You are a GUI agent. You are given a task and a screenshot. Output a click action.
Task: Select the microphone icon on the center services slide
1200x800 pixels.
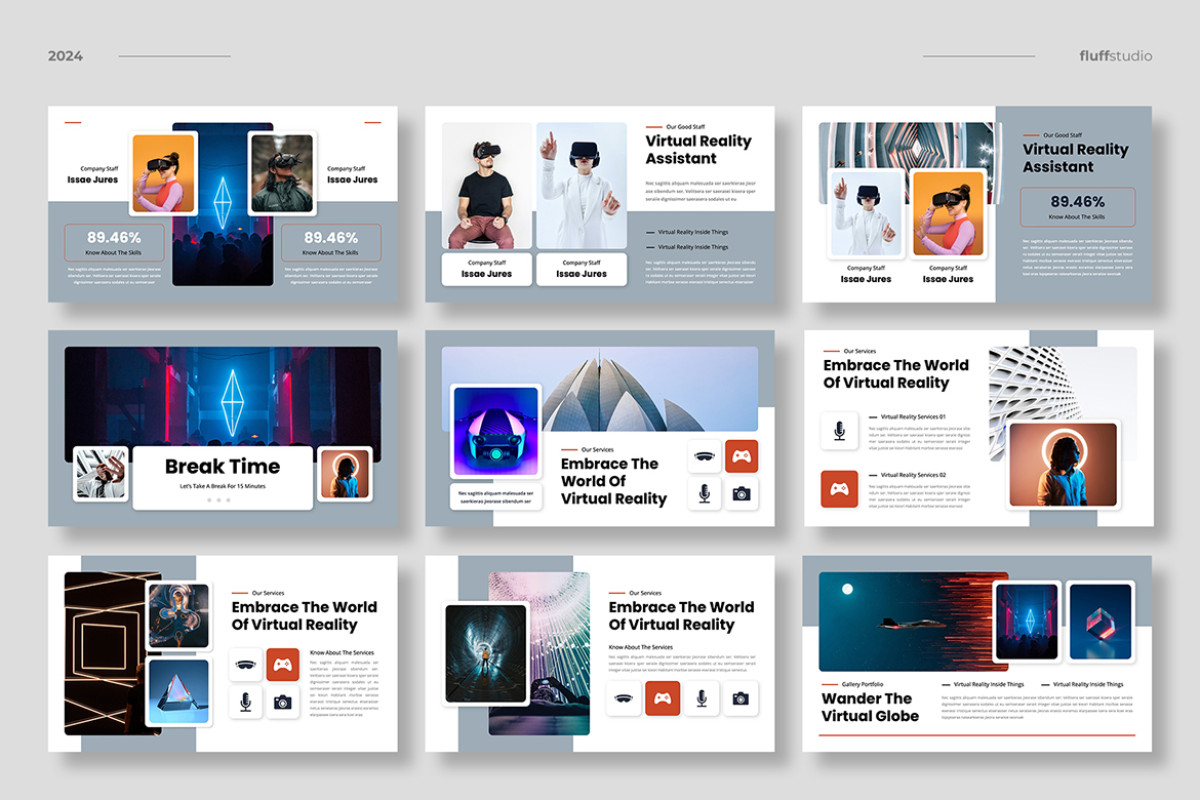tap(705, 493)
